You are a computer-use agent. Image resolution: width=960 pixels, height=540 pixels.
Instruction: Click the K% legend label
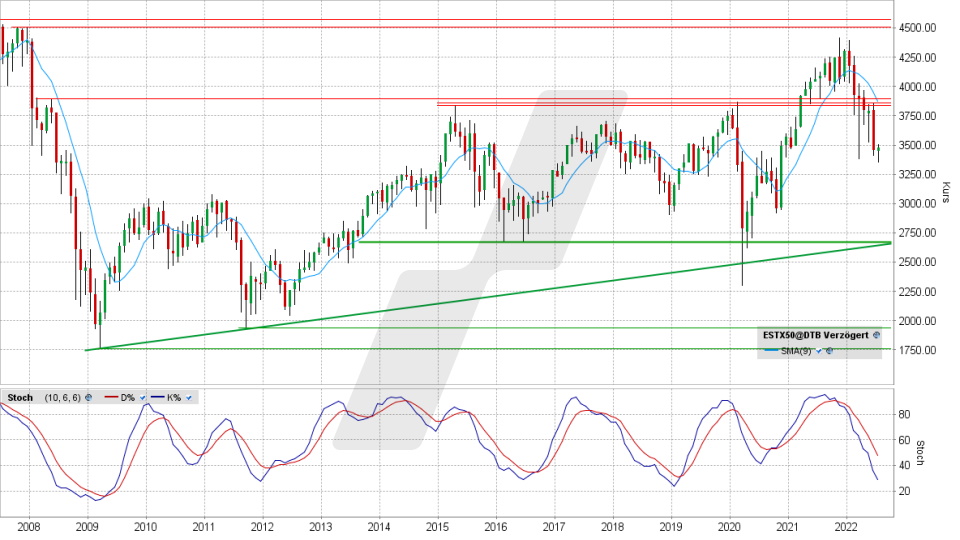coord(174,397)
